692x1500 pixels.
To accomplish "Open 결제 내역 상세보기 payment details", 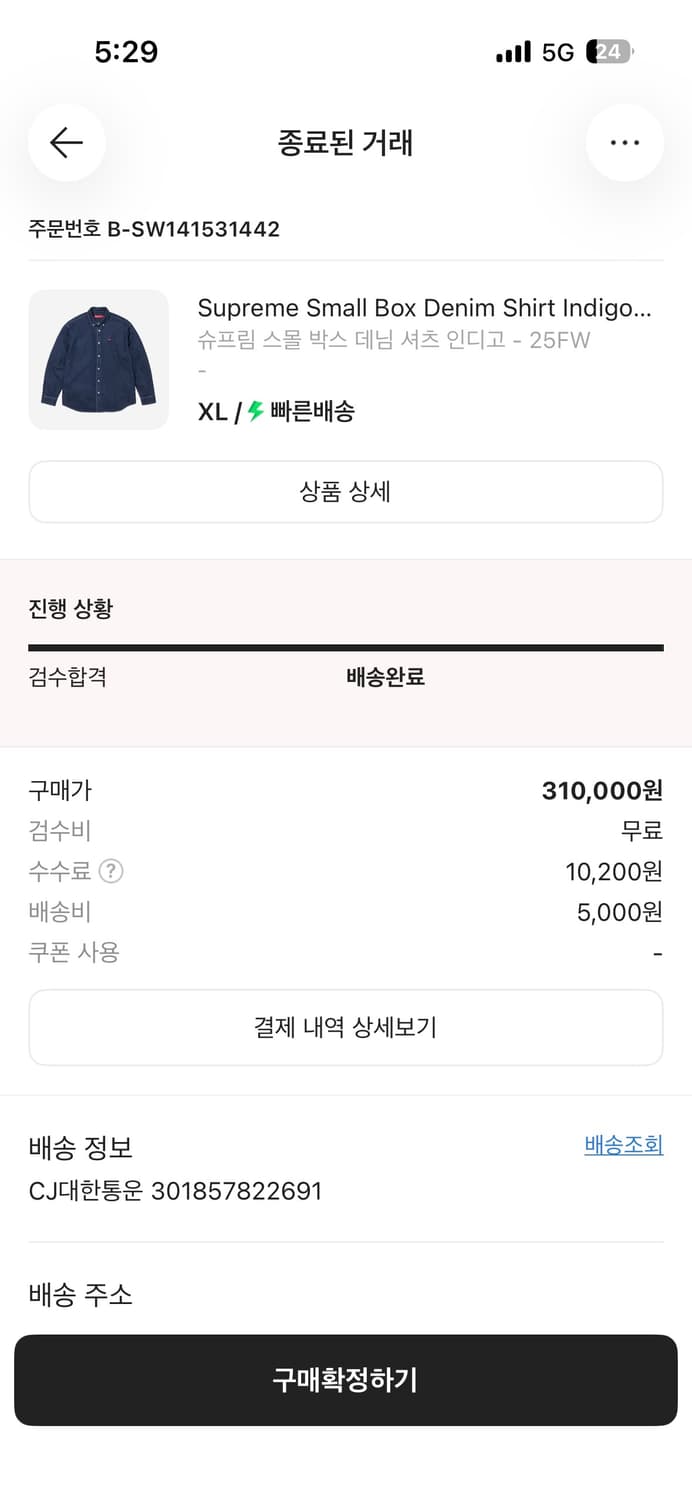I will (346, 1026).
